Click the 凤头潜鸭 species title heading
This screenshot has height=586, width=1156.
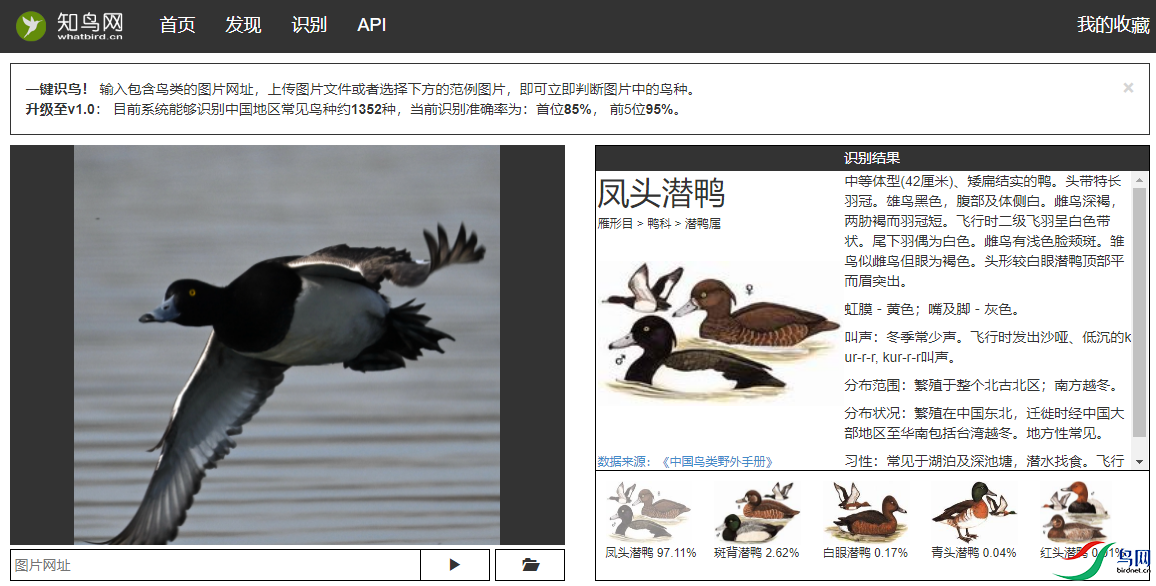pyautogui.click(x=661, y=193)
